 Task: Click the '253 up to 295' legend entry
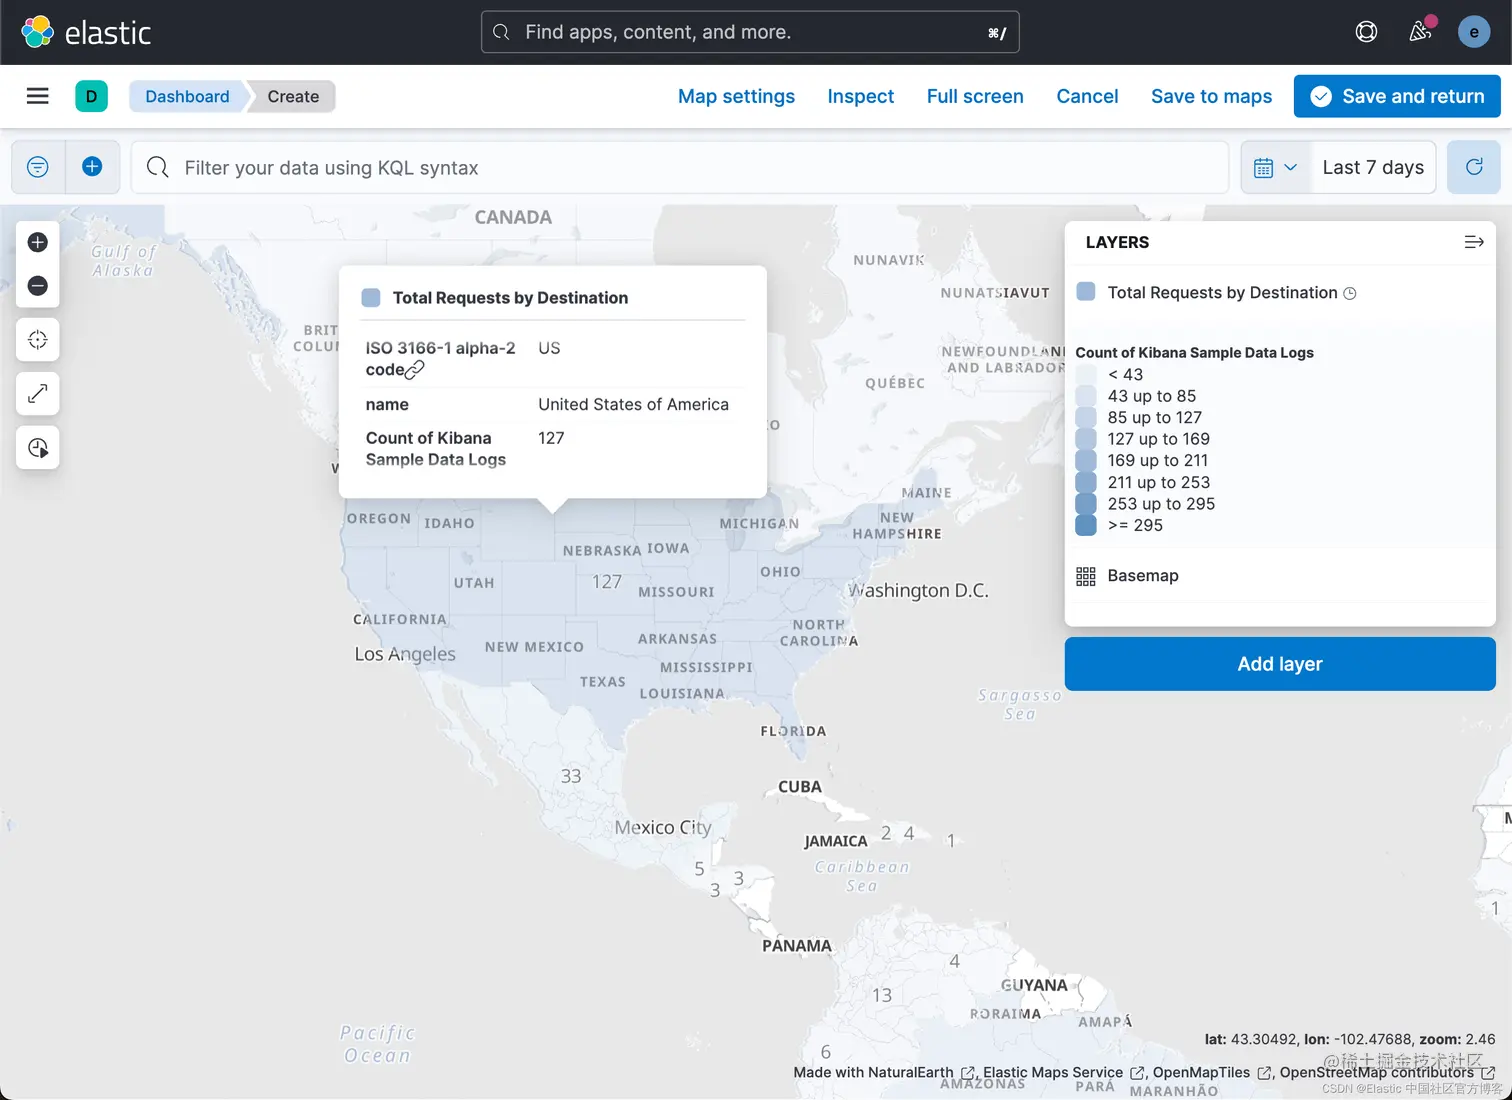[1161, 504]
